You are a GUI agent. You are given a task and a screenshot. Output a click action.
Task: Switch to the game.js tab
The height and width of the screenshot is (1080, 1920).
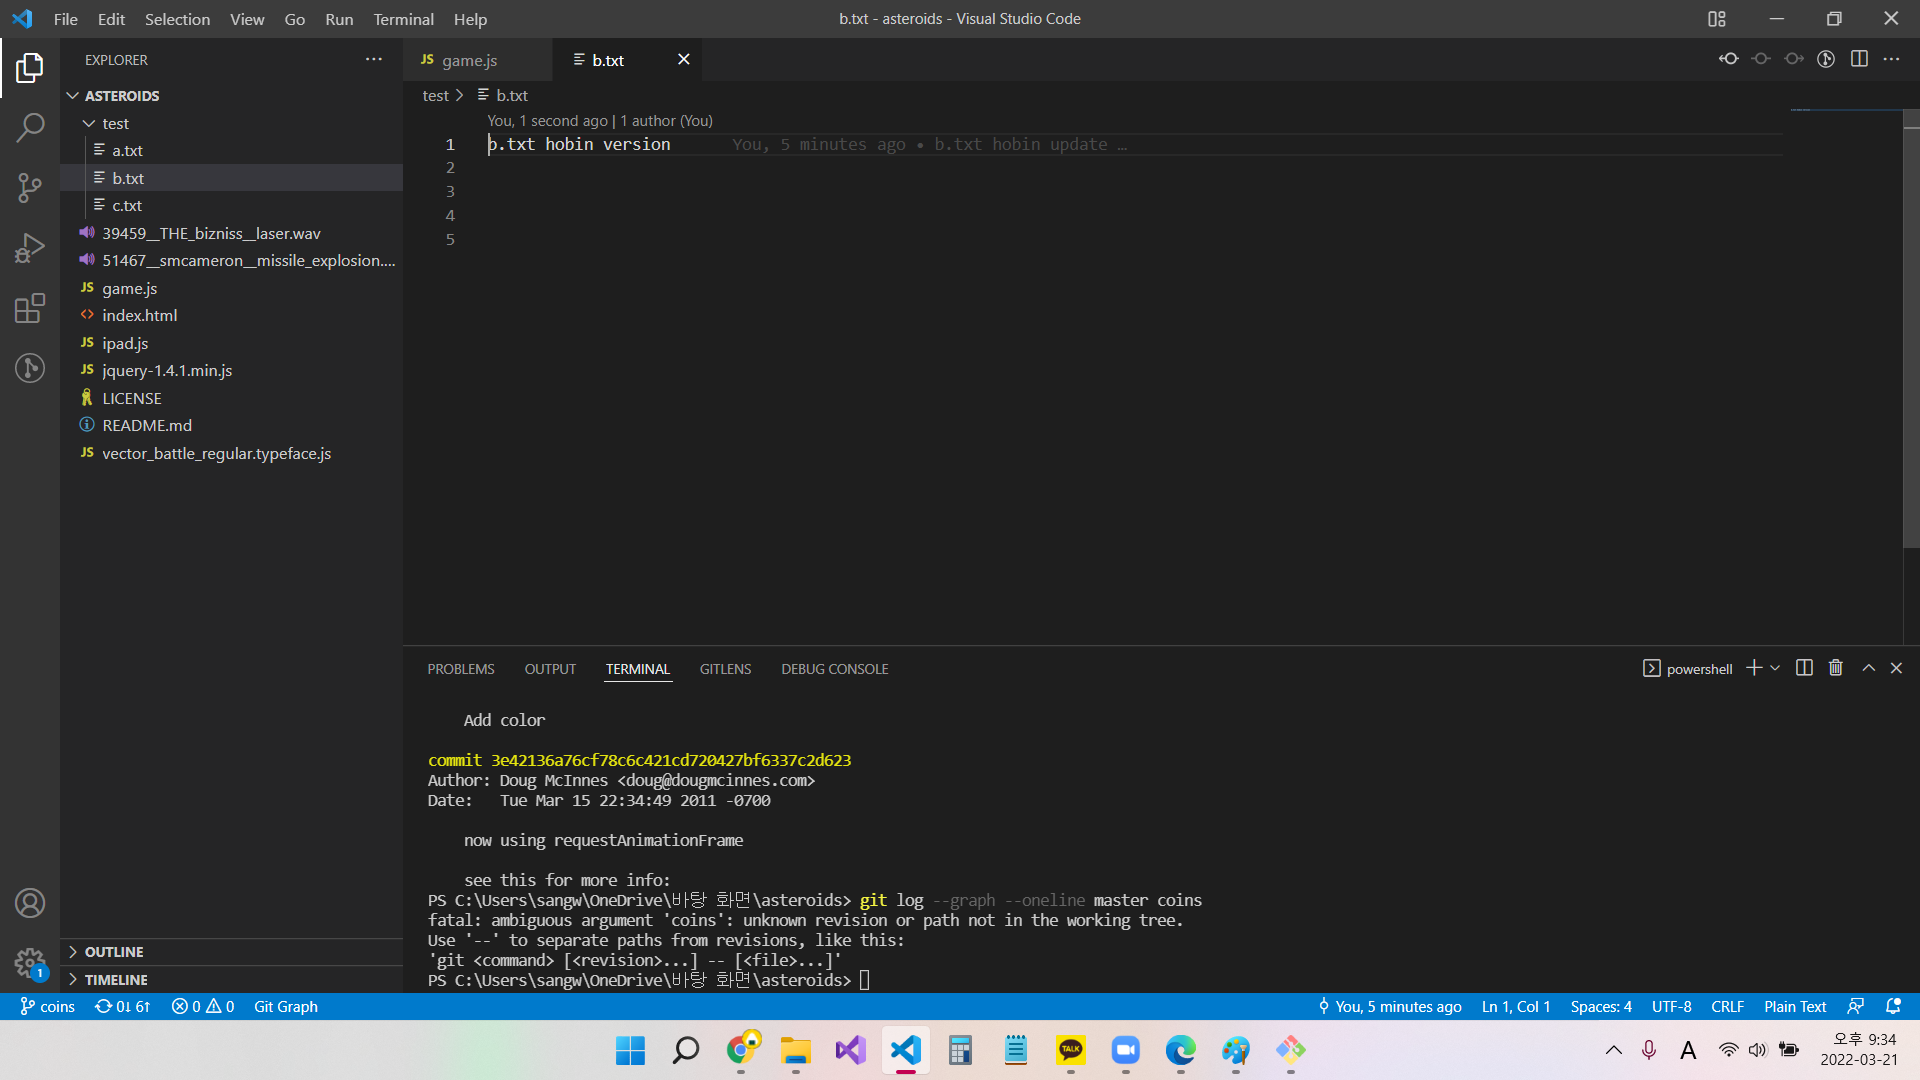point(469,60)
